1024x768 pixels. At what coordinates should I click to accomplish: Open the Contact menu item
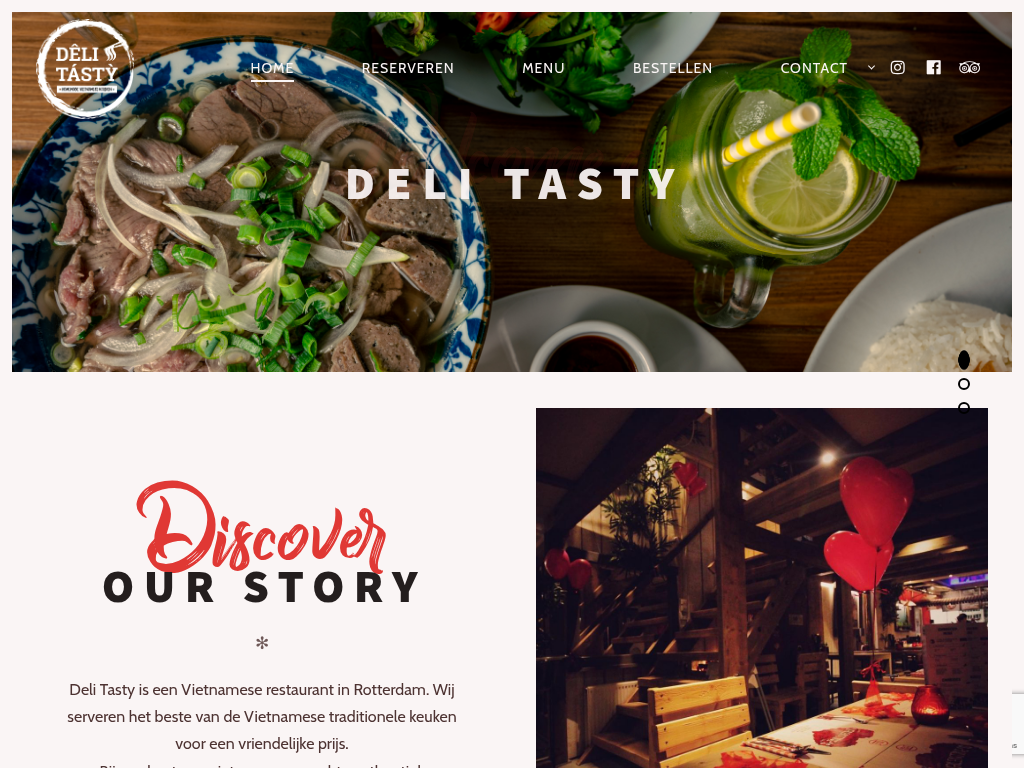[x=814, y=68]
